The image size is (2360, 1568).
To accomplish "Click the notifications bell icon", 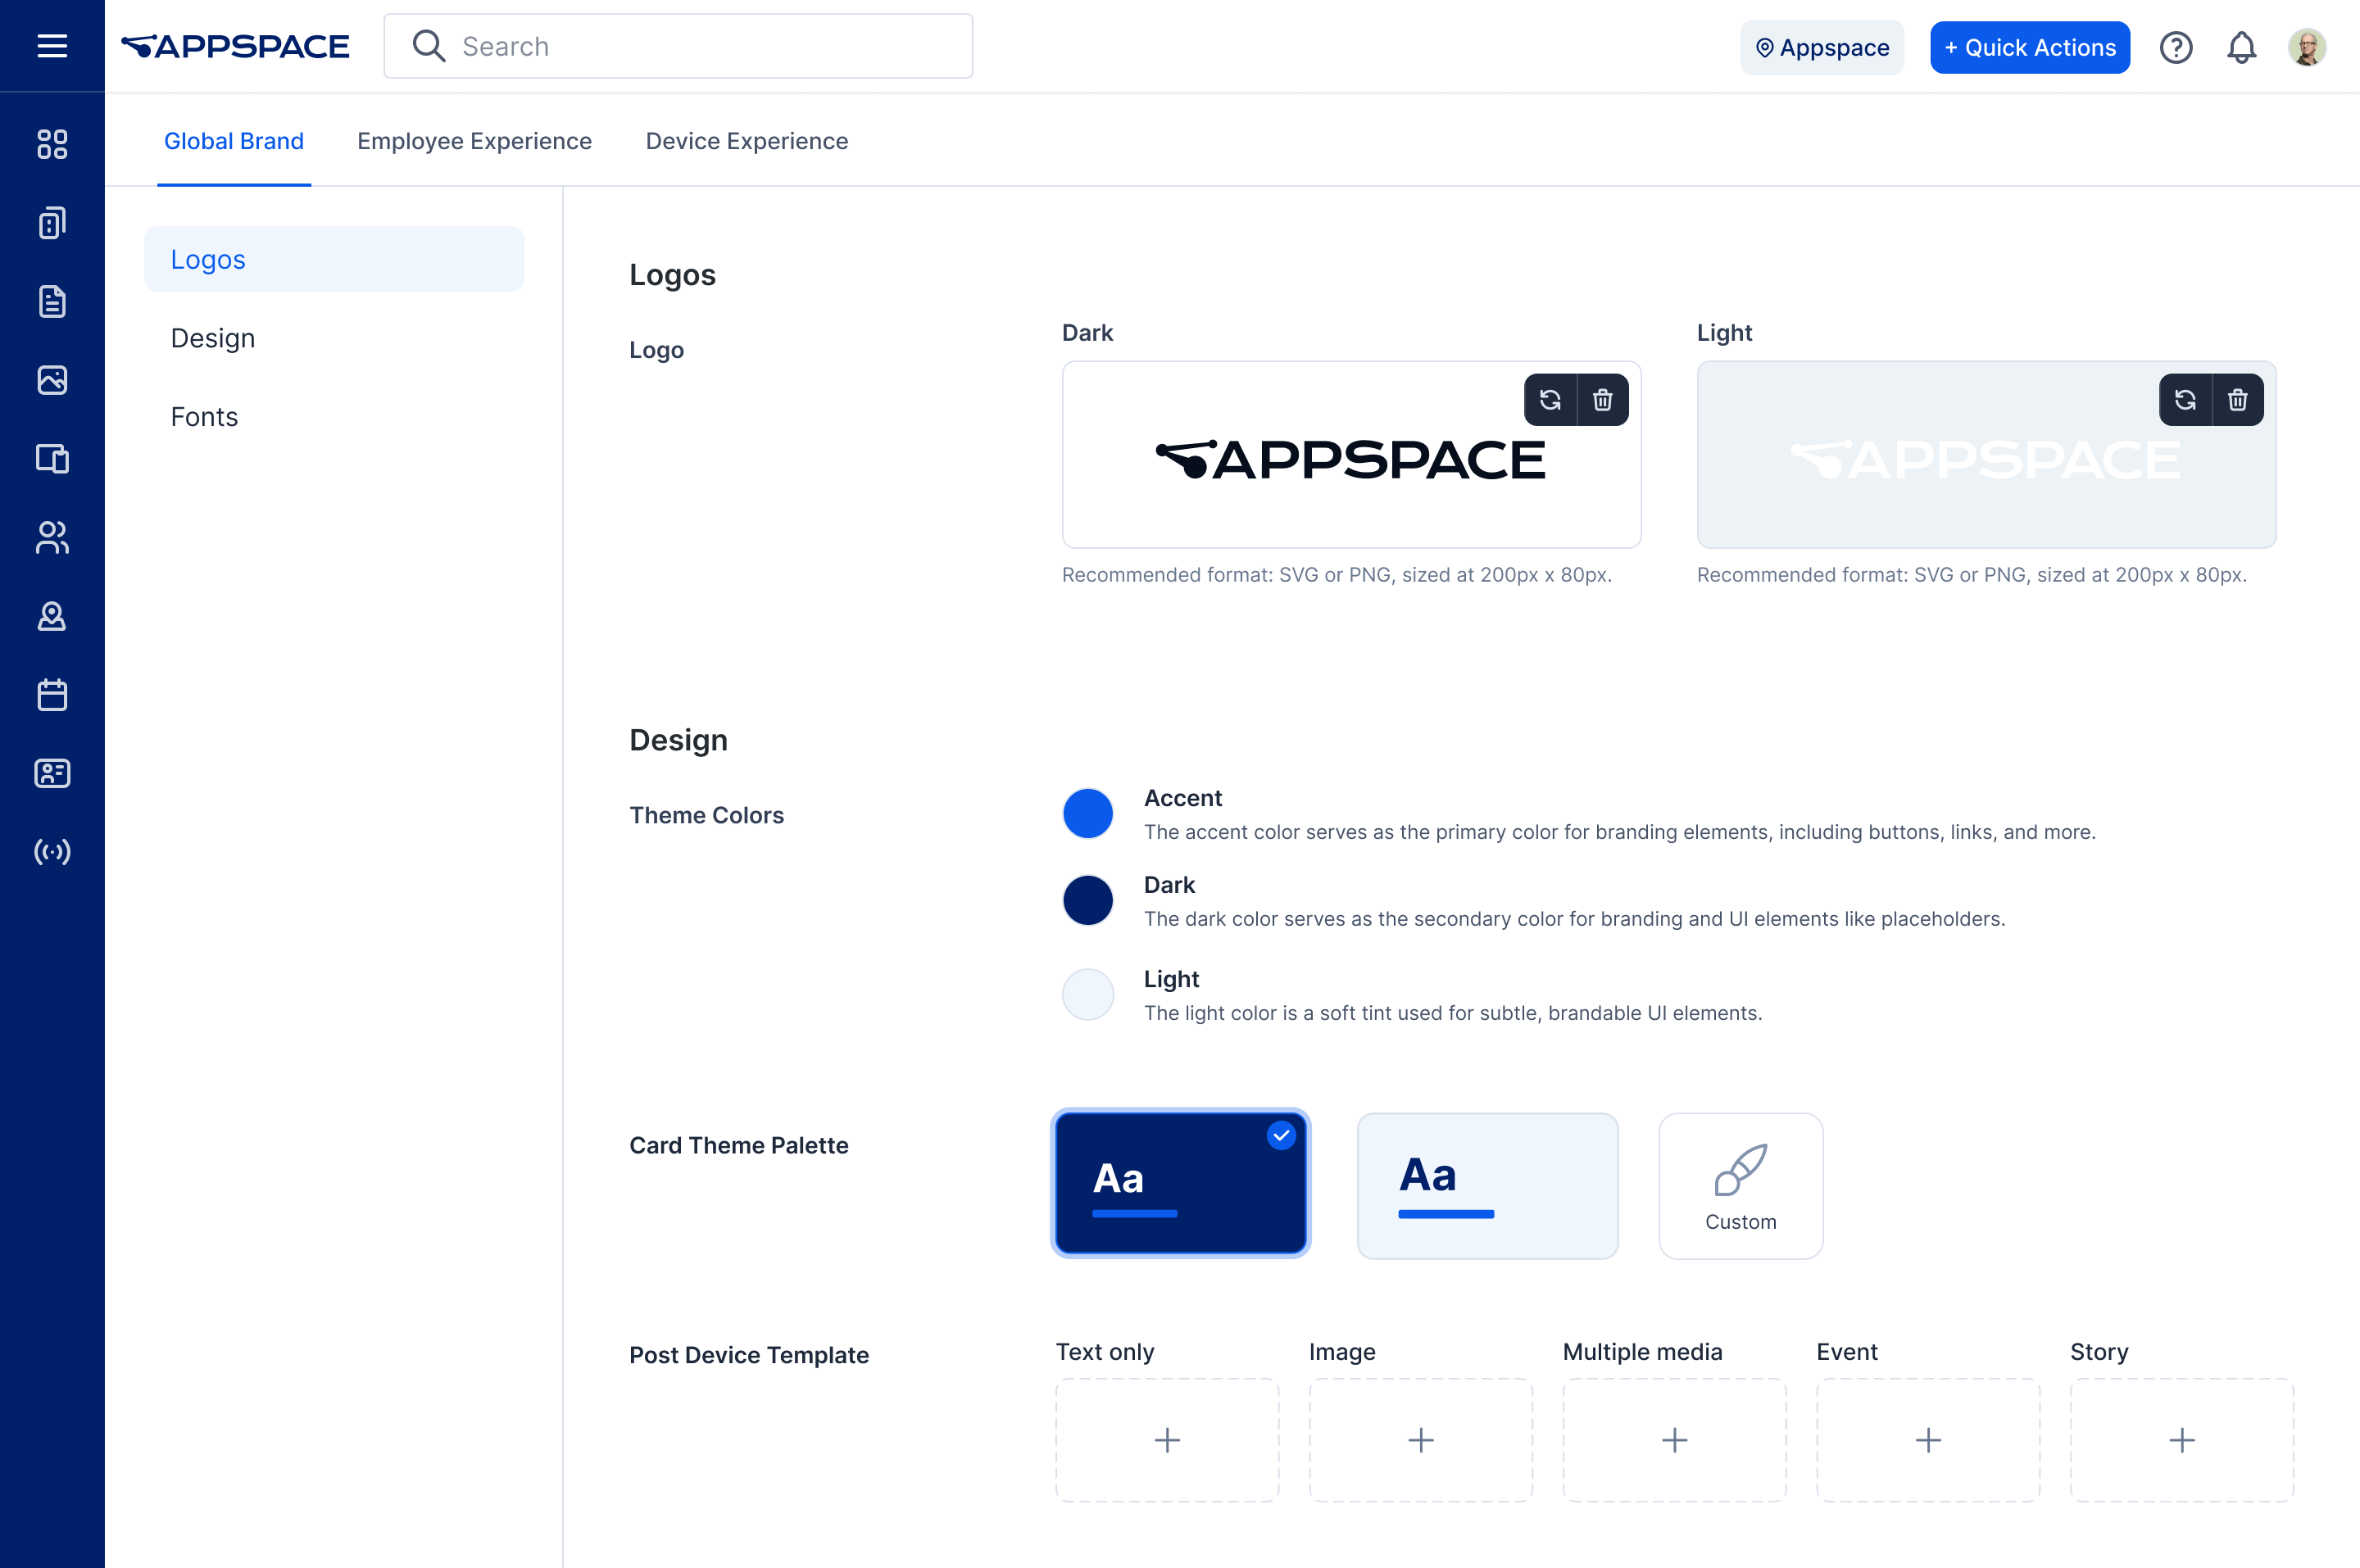I will pyautogui.click(x=2241, y=47).
